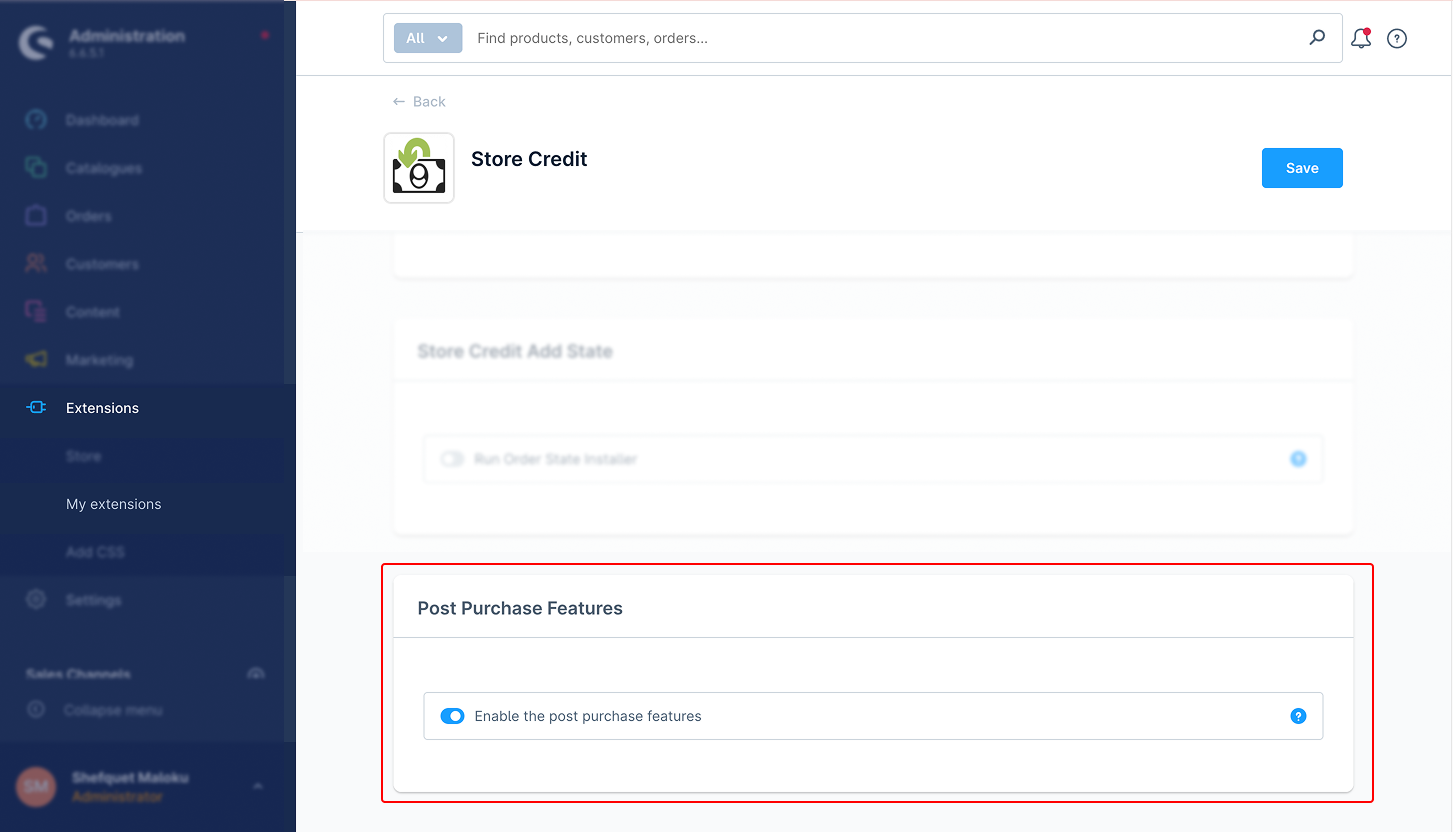Click the Store Credit plugin icon
1453x832 pixels.
[419, 168]
